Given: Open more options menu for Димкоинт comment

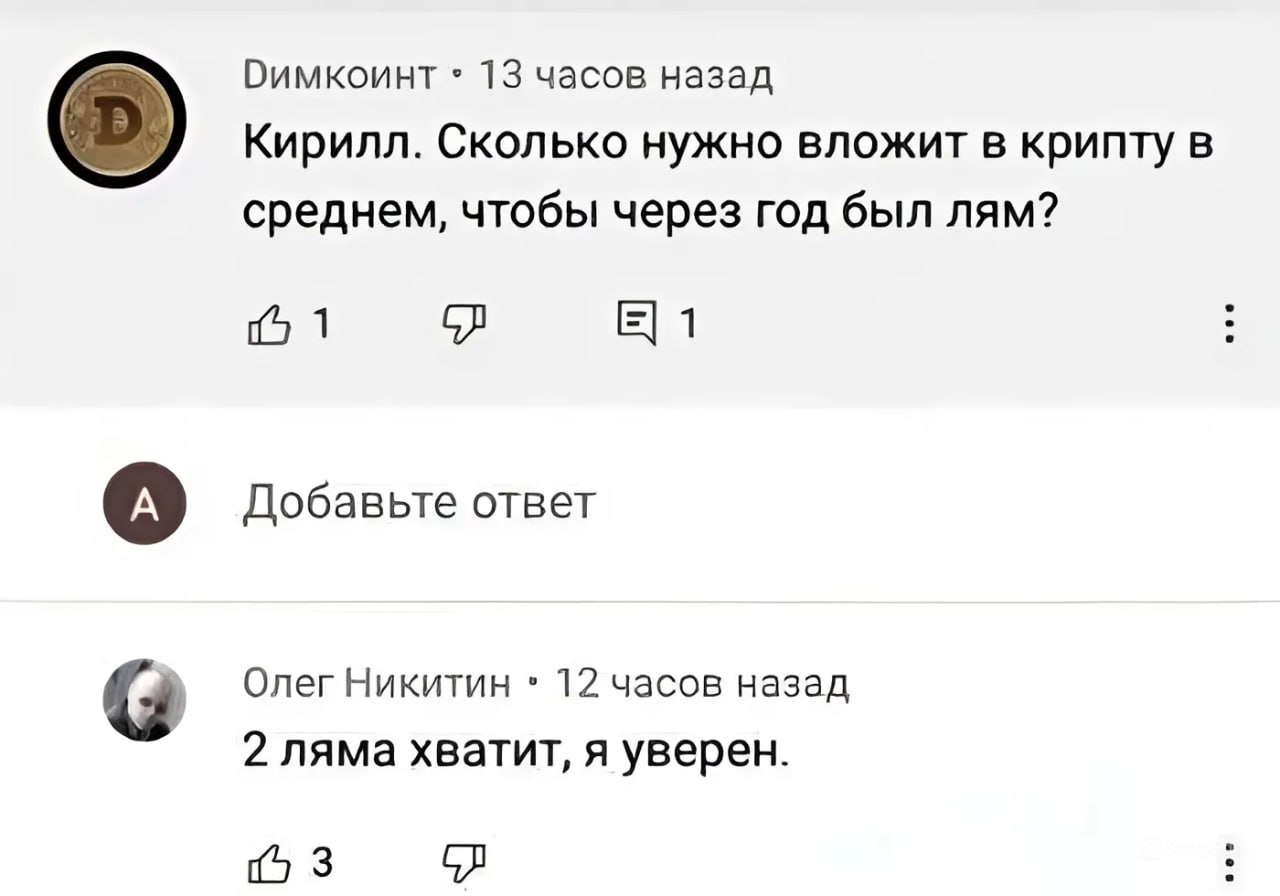Looking at the screenshot, I should point(1227,326).
